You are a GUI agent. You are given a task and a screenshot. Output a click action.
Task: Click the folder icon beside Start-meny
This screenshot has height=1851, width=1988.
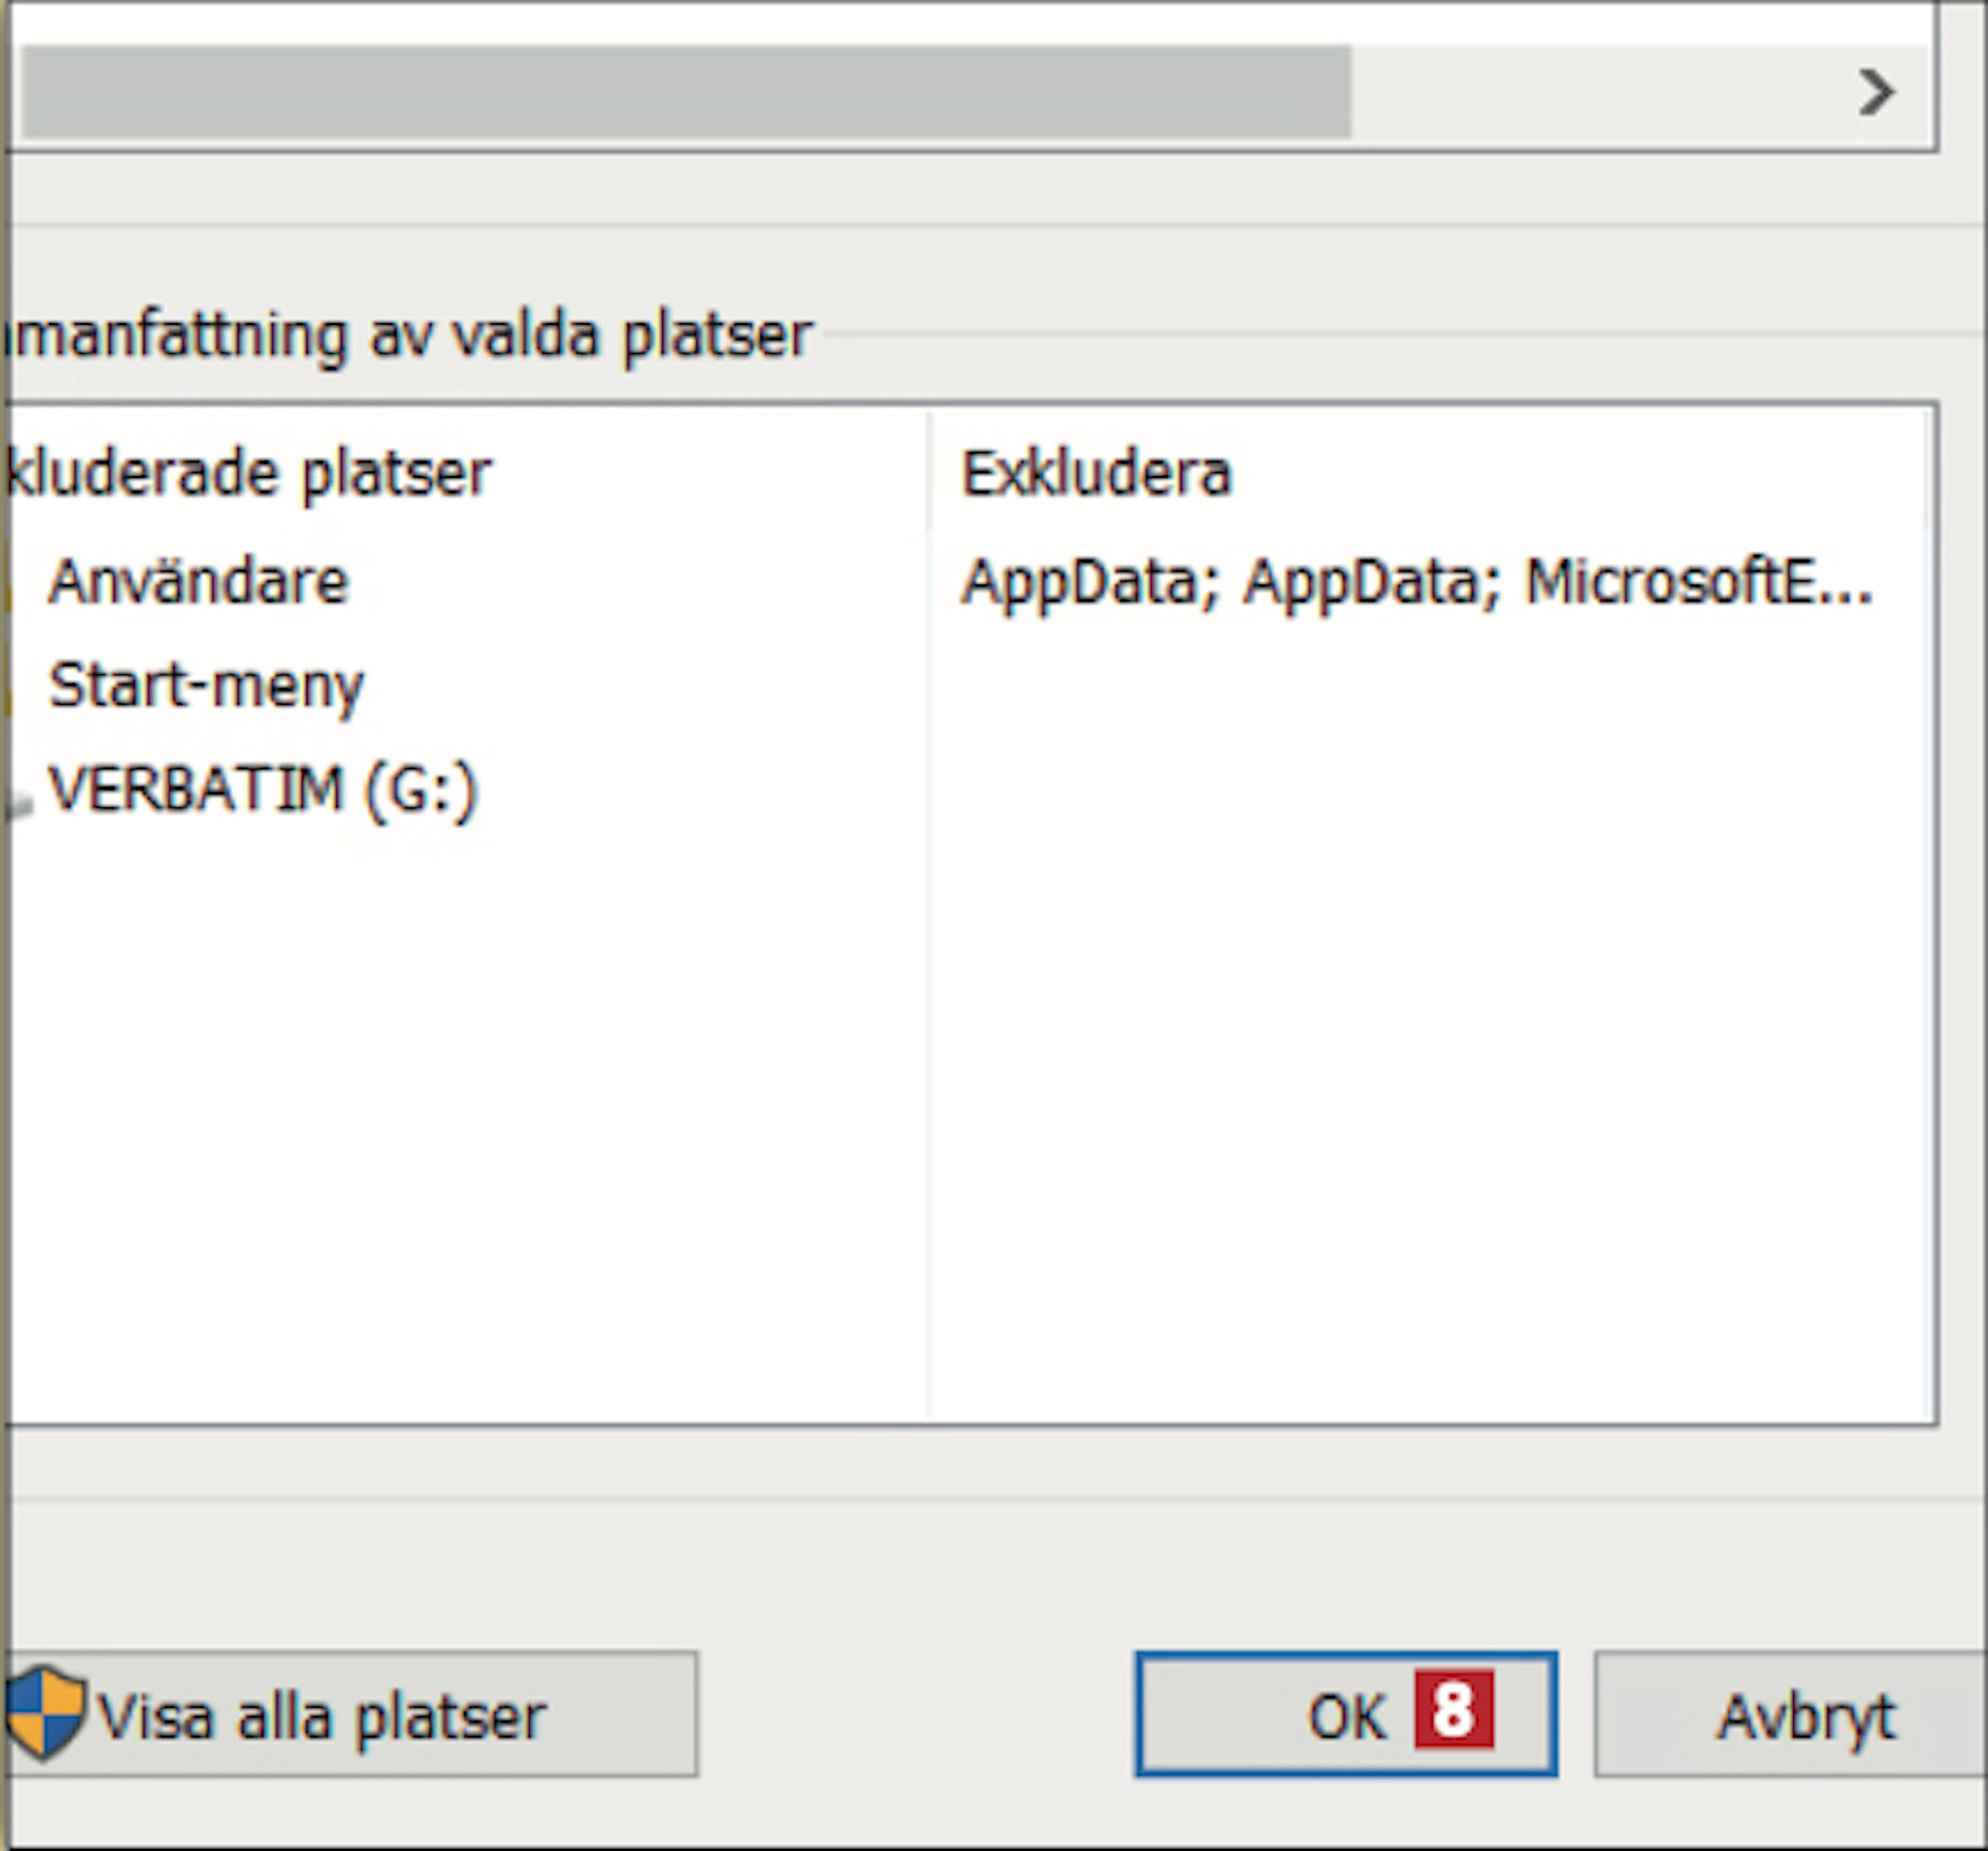[x=6, y=684]
